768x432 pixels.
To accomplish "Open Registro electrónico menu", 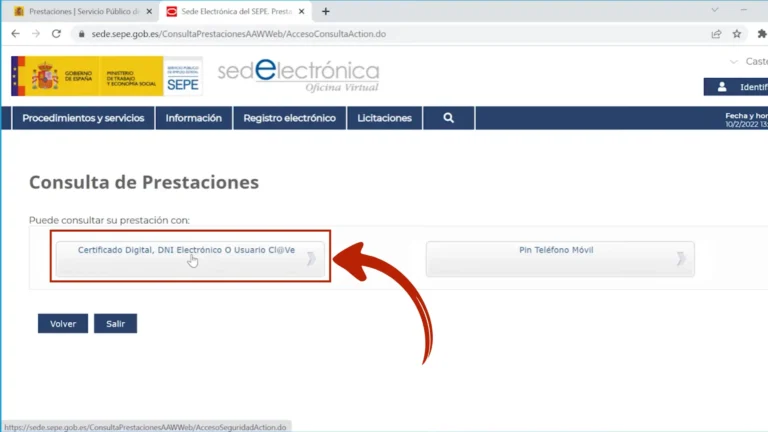I will coord(289,118).
